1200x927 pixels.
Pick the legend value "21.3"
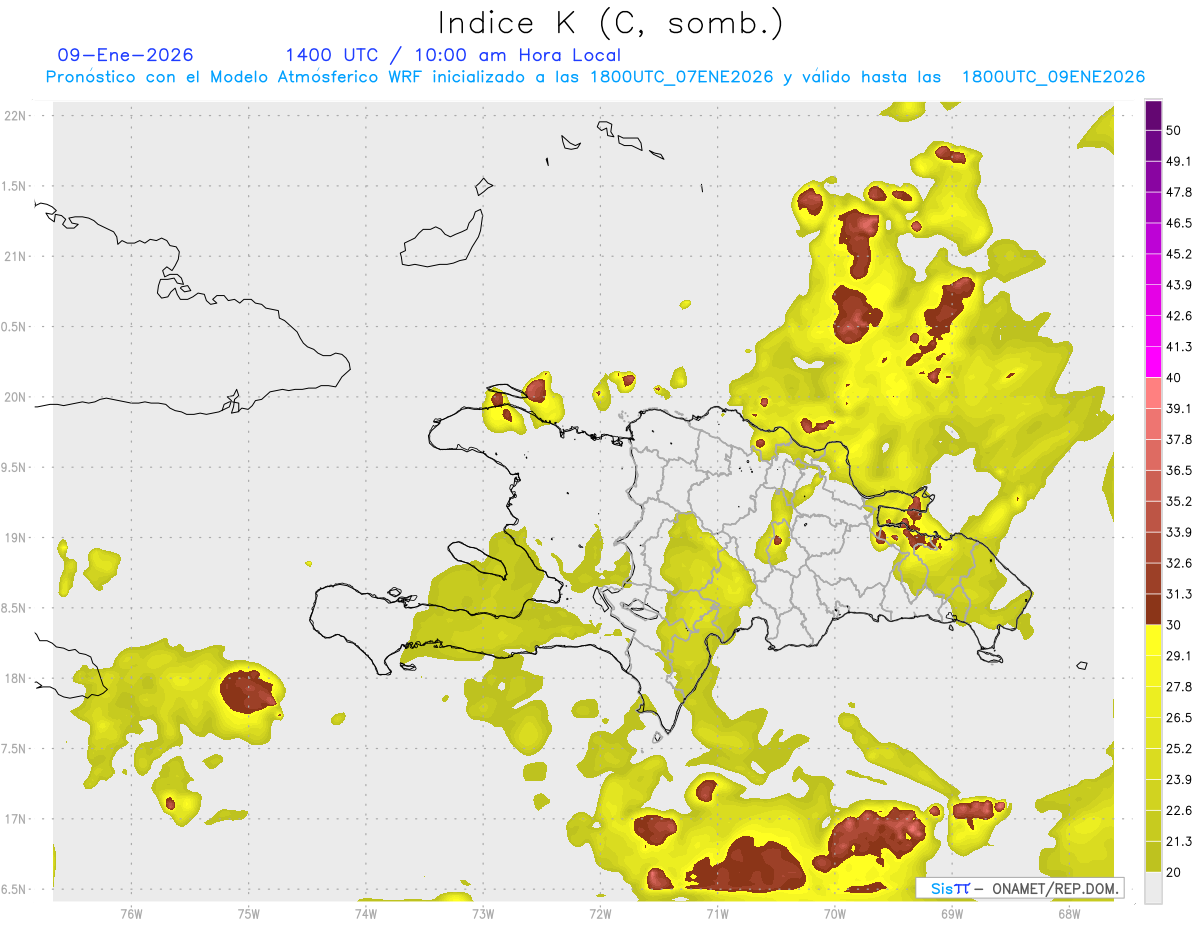click(1179, 842)
